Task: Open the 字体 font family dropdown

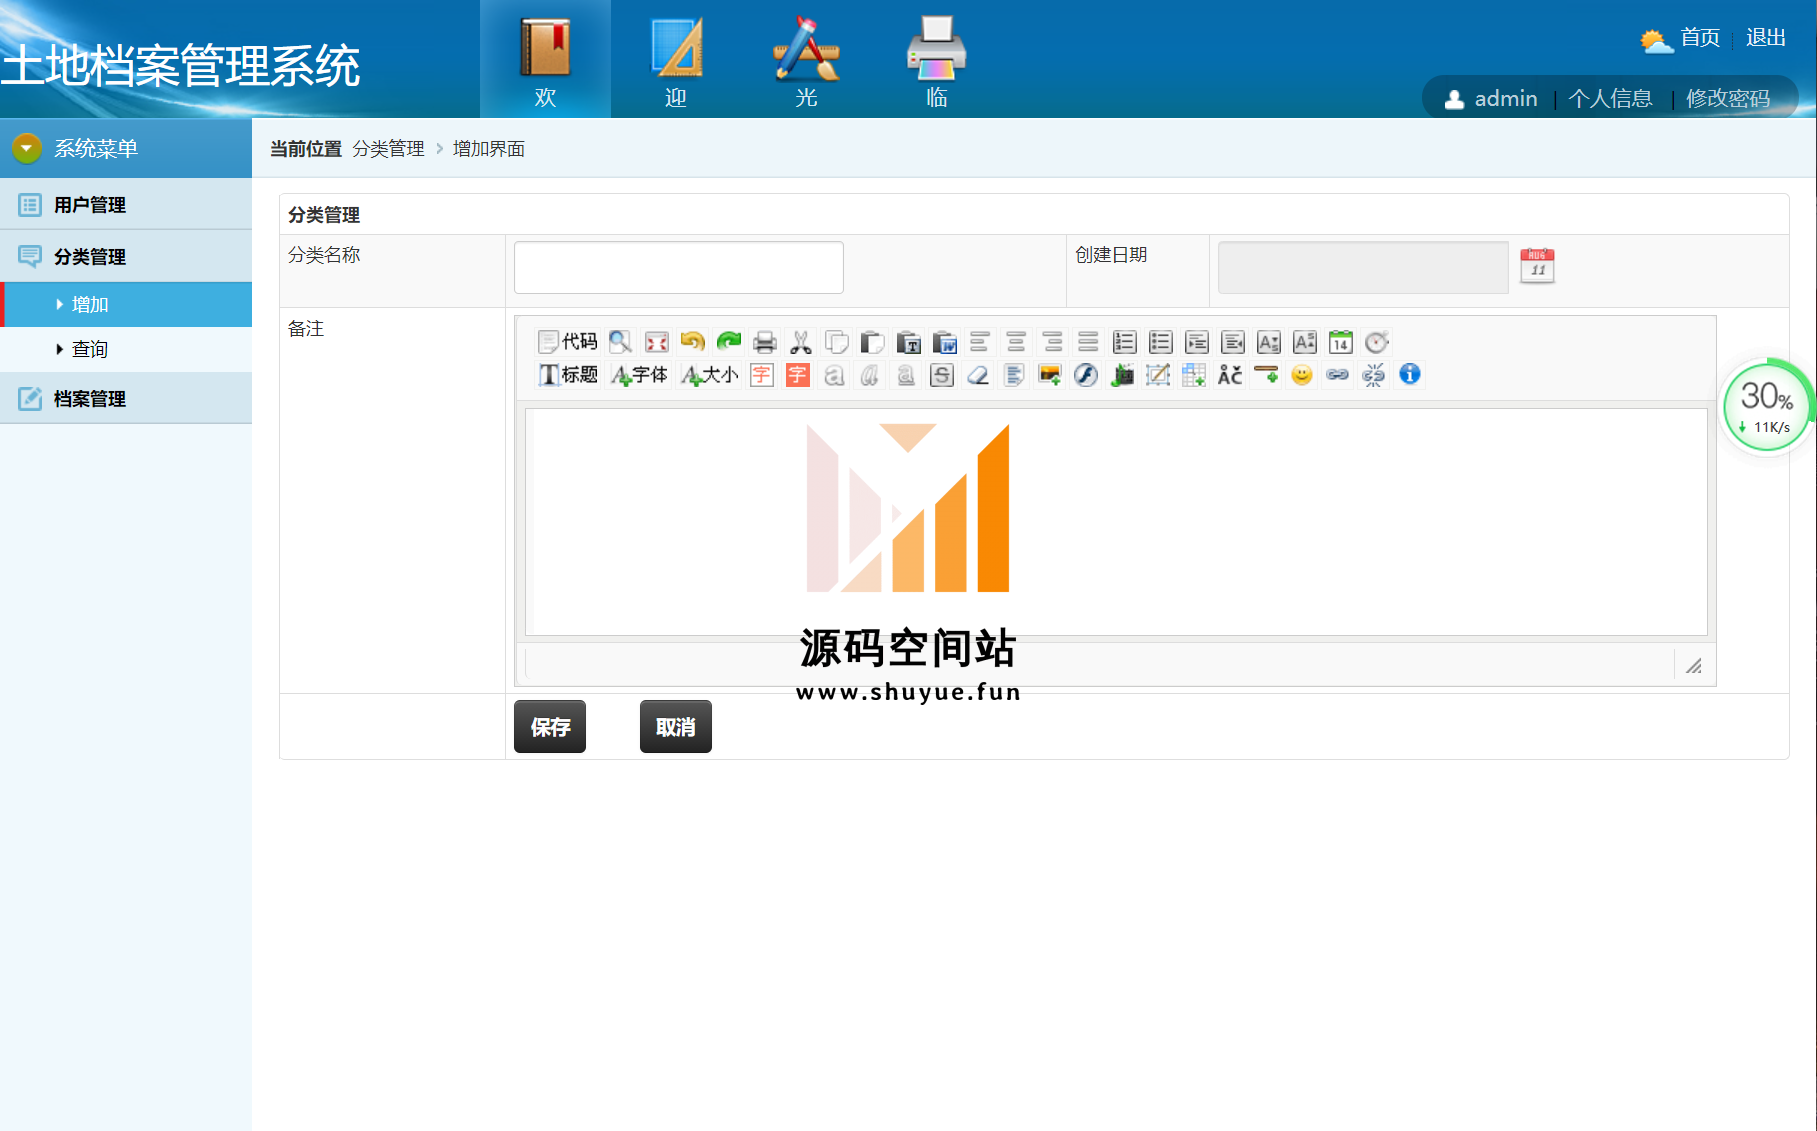Action: pyautogui.click(x=639, y=375)
